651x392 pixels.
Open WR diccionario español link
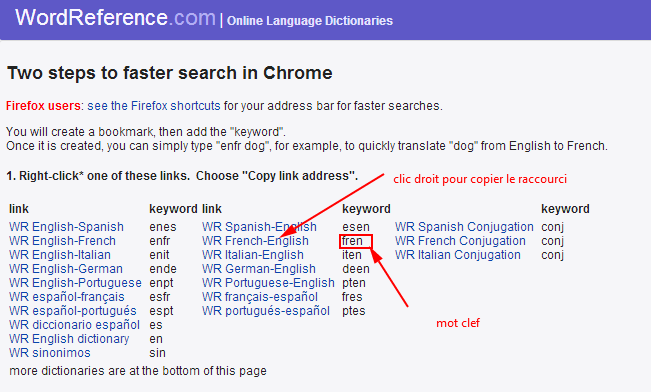74,325
